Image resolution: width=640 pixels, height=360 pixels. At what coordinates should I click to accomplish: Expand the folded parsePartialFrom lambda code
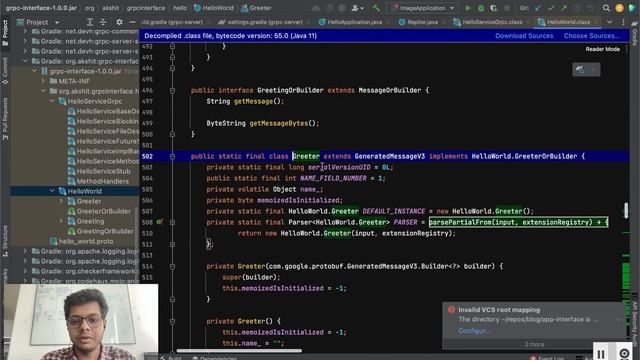click(518, 222)
